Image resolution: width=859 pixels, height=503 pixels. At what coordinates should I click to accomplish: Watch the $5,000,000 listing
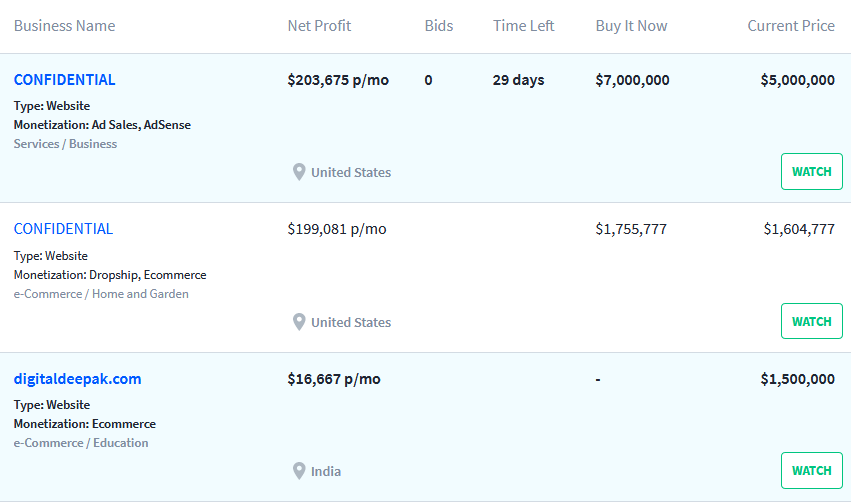[811, 172]
